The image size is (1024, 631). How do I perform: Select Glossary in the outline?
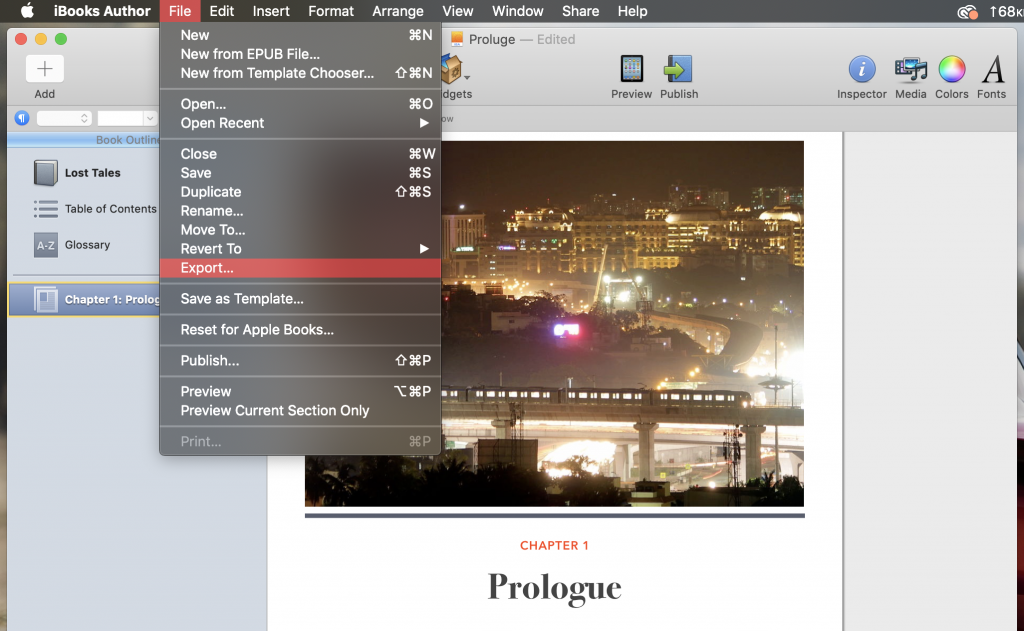pyautogui.click(x=87, y=245)
